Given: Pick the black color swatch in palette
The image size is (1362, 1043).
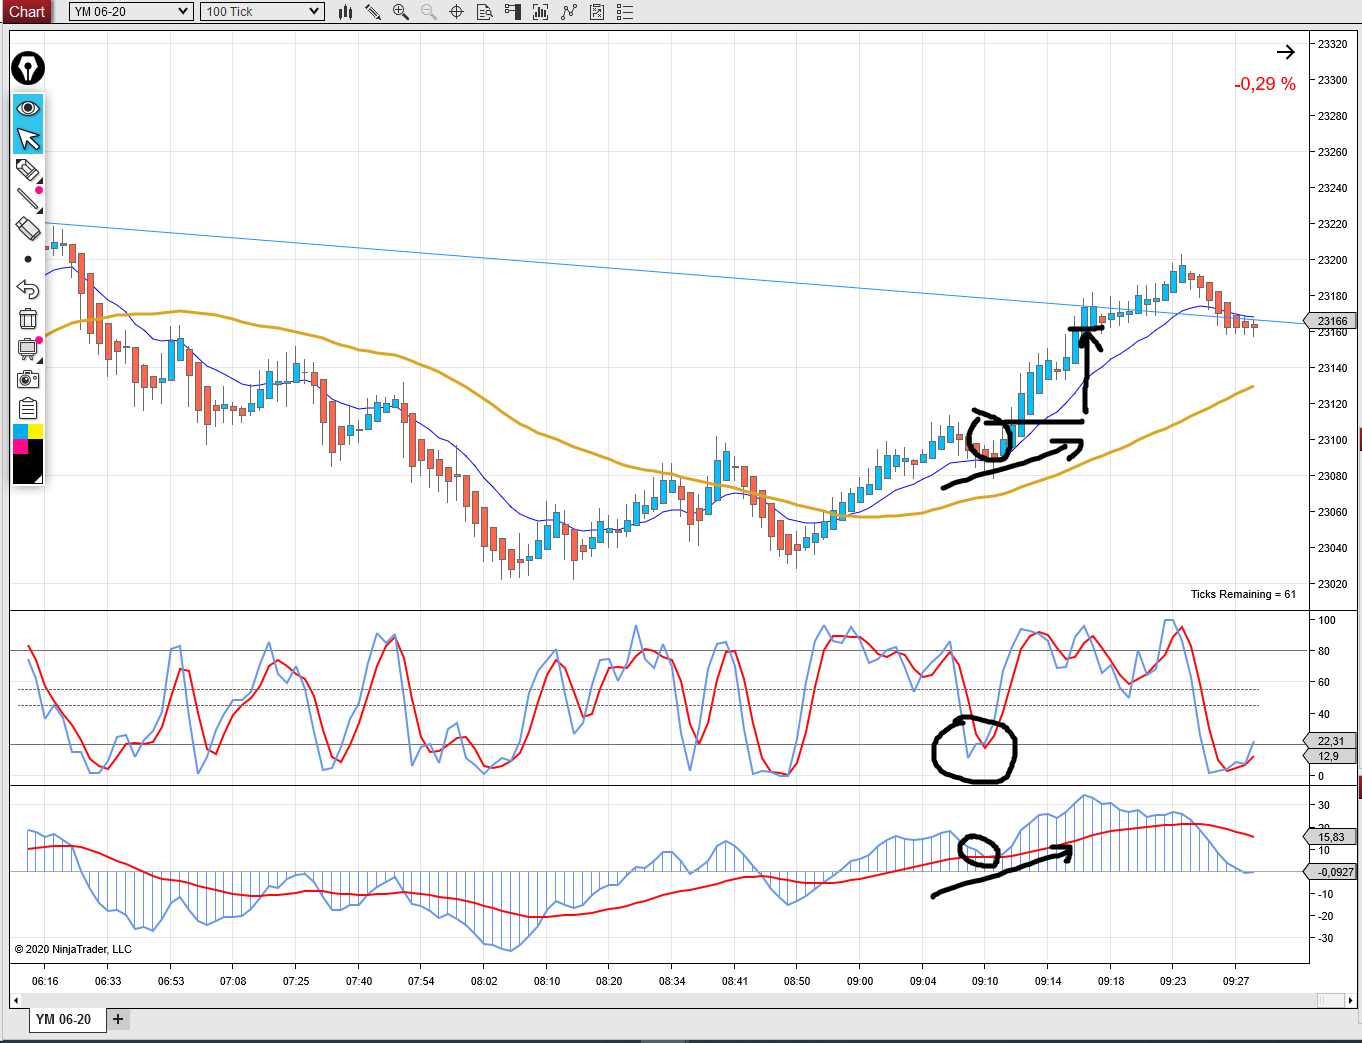Looking at the screenshot, I should 28,469.
